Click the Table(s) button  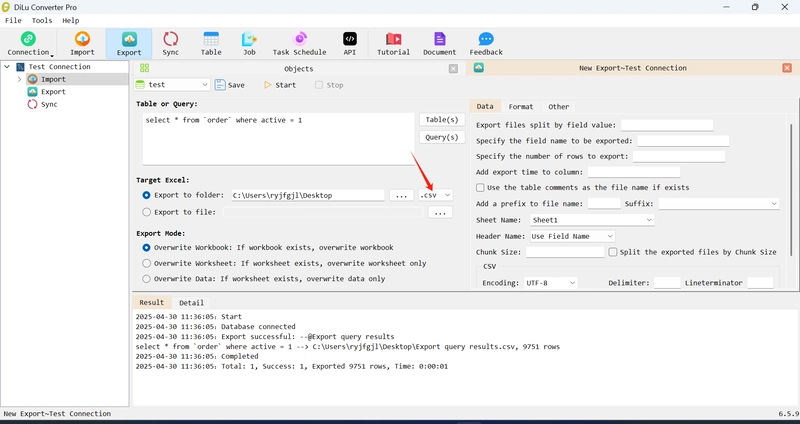442,119
